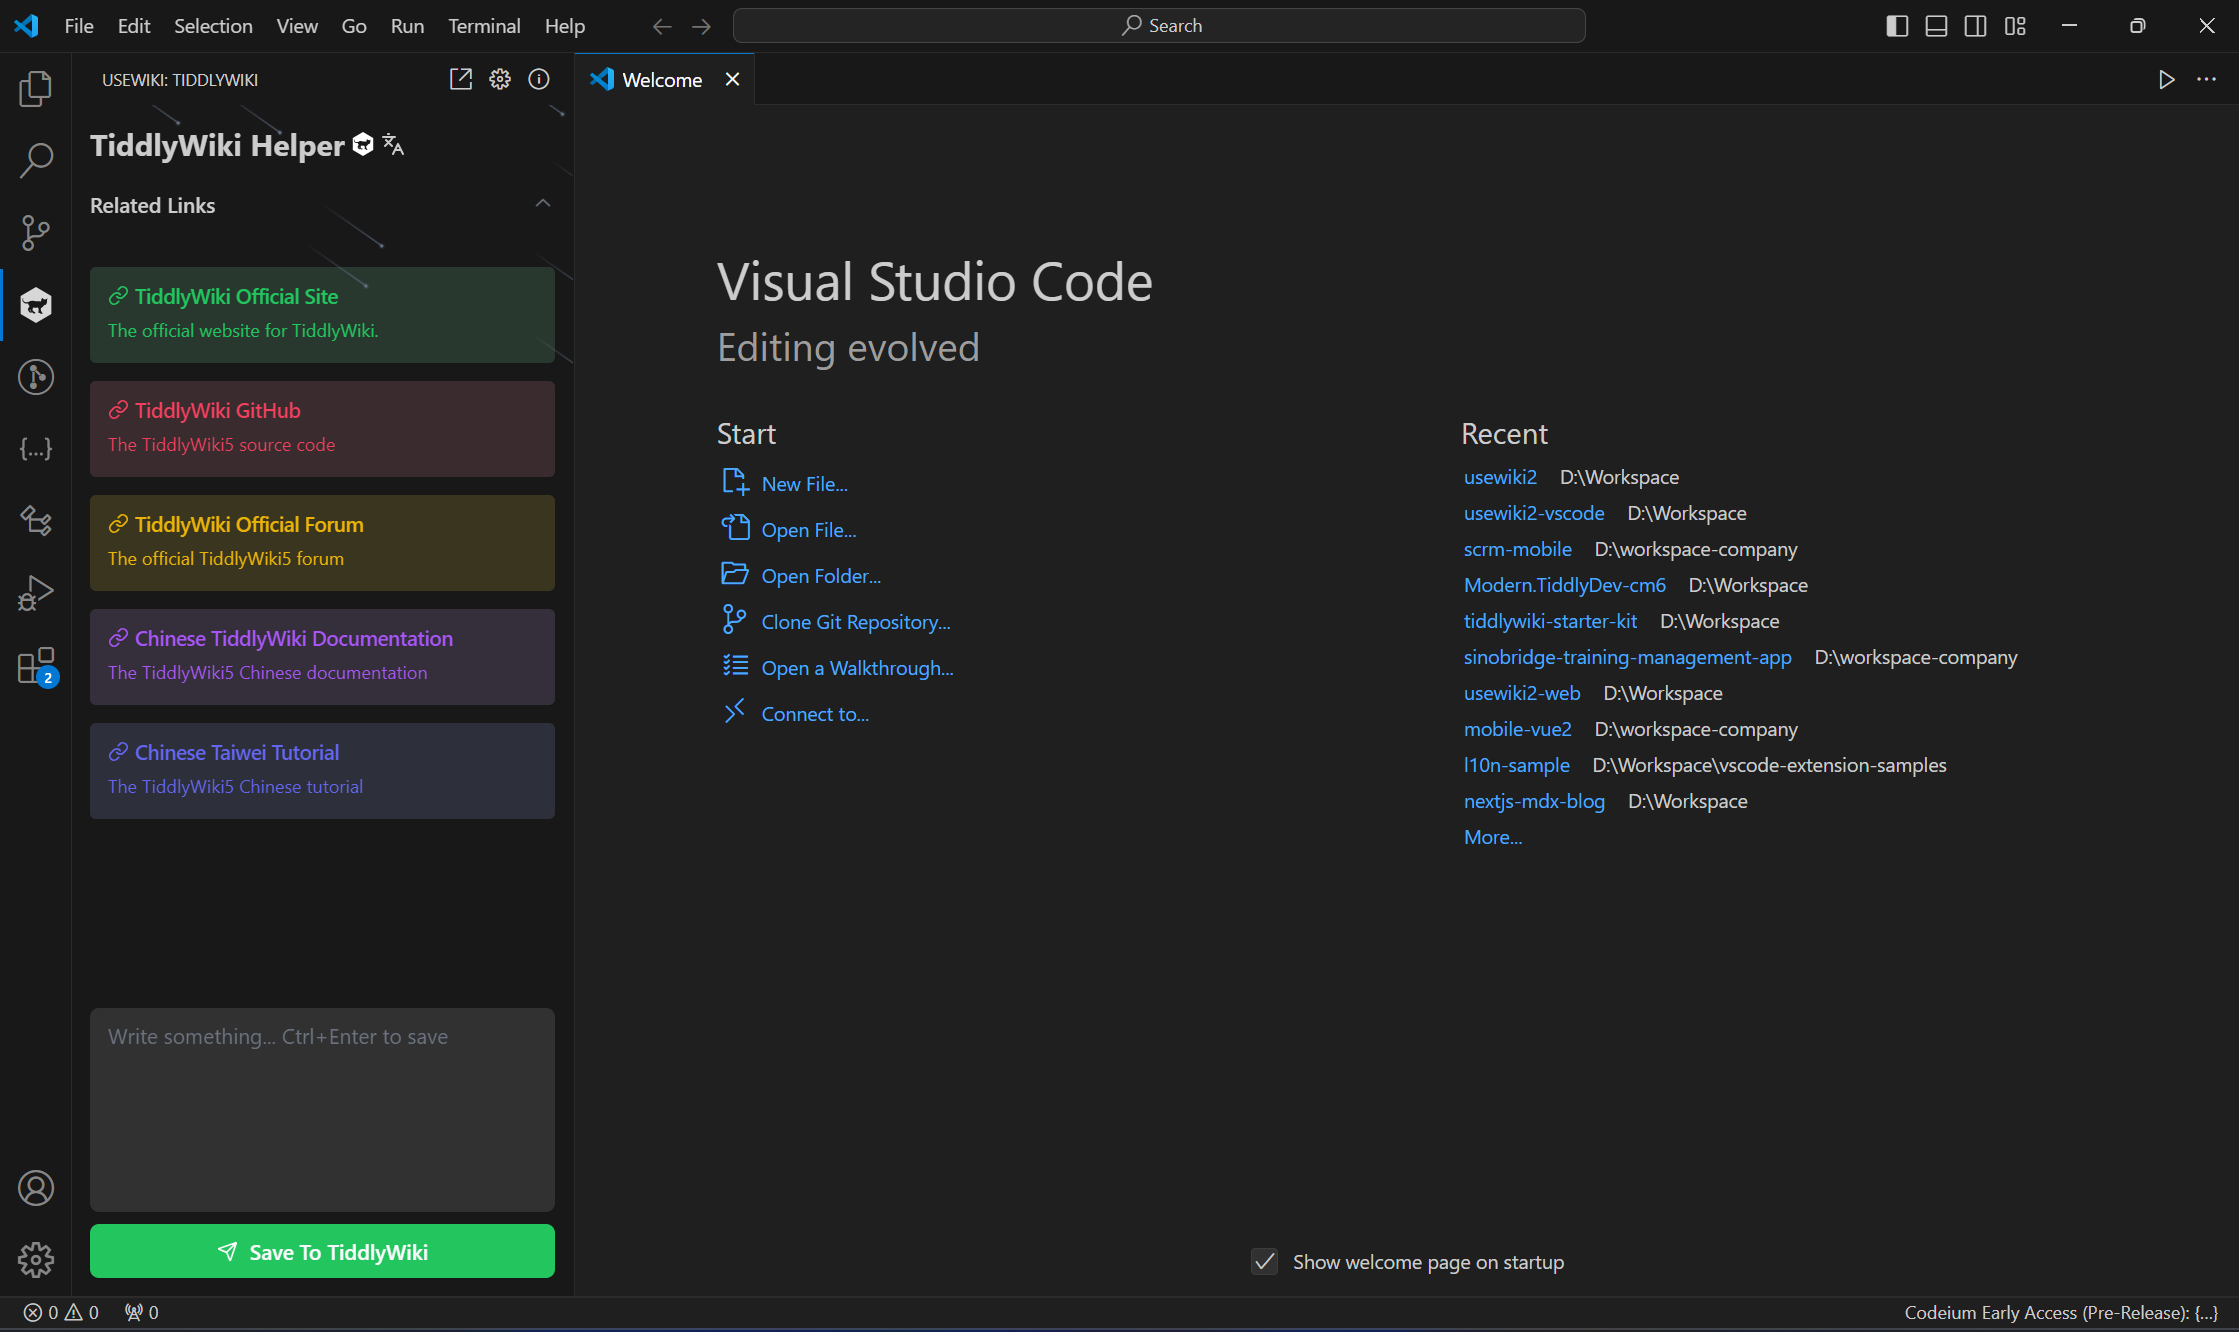Viewport: 2239px width, 1332px height.
Task: Open TiddlyWiki Official Site card
Action: pos(322,314)
